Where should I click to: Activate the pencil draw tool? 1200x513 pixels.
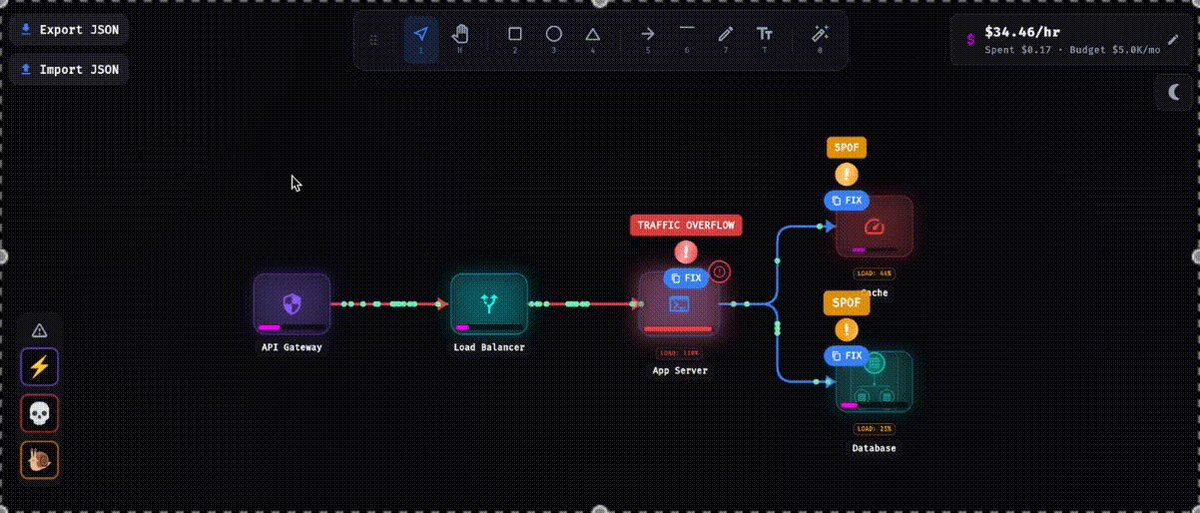(726, 39)
